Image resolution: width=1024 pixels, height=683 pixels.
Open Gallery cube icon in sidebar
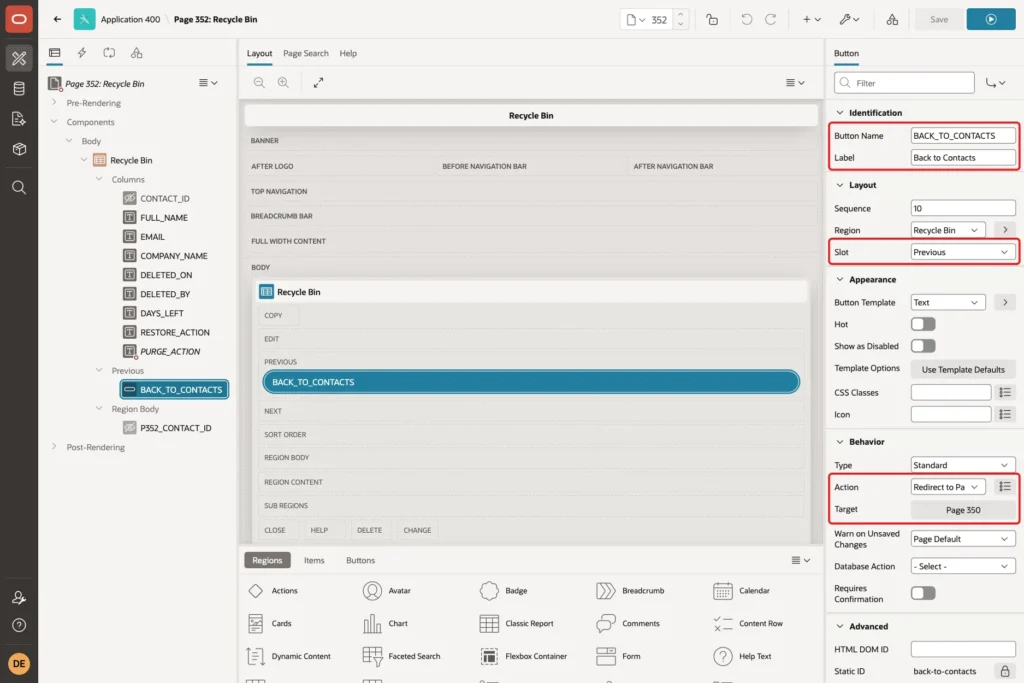[x=19, y=149]
